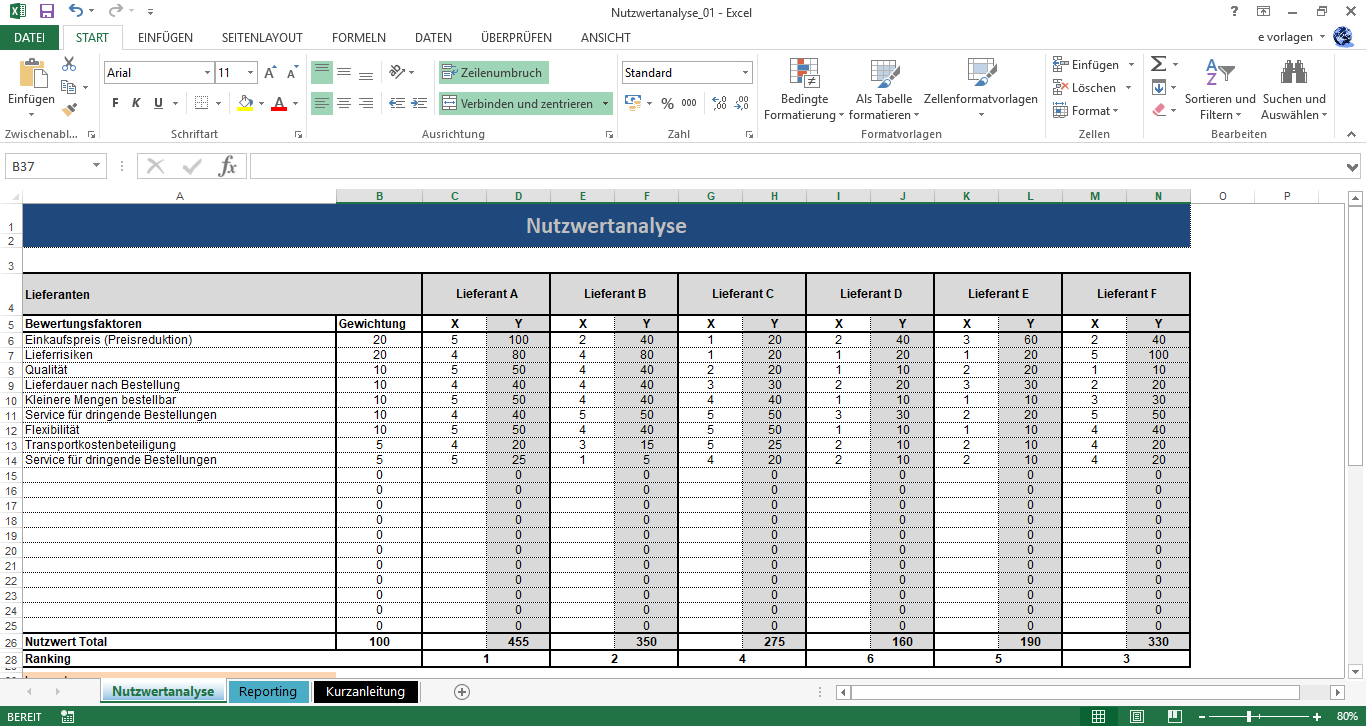Click the yellow fill color bucket
This screenshot has width=1366, height=726.
246,103
